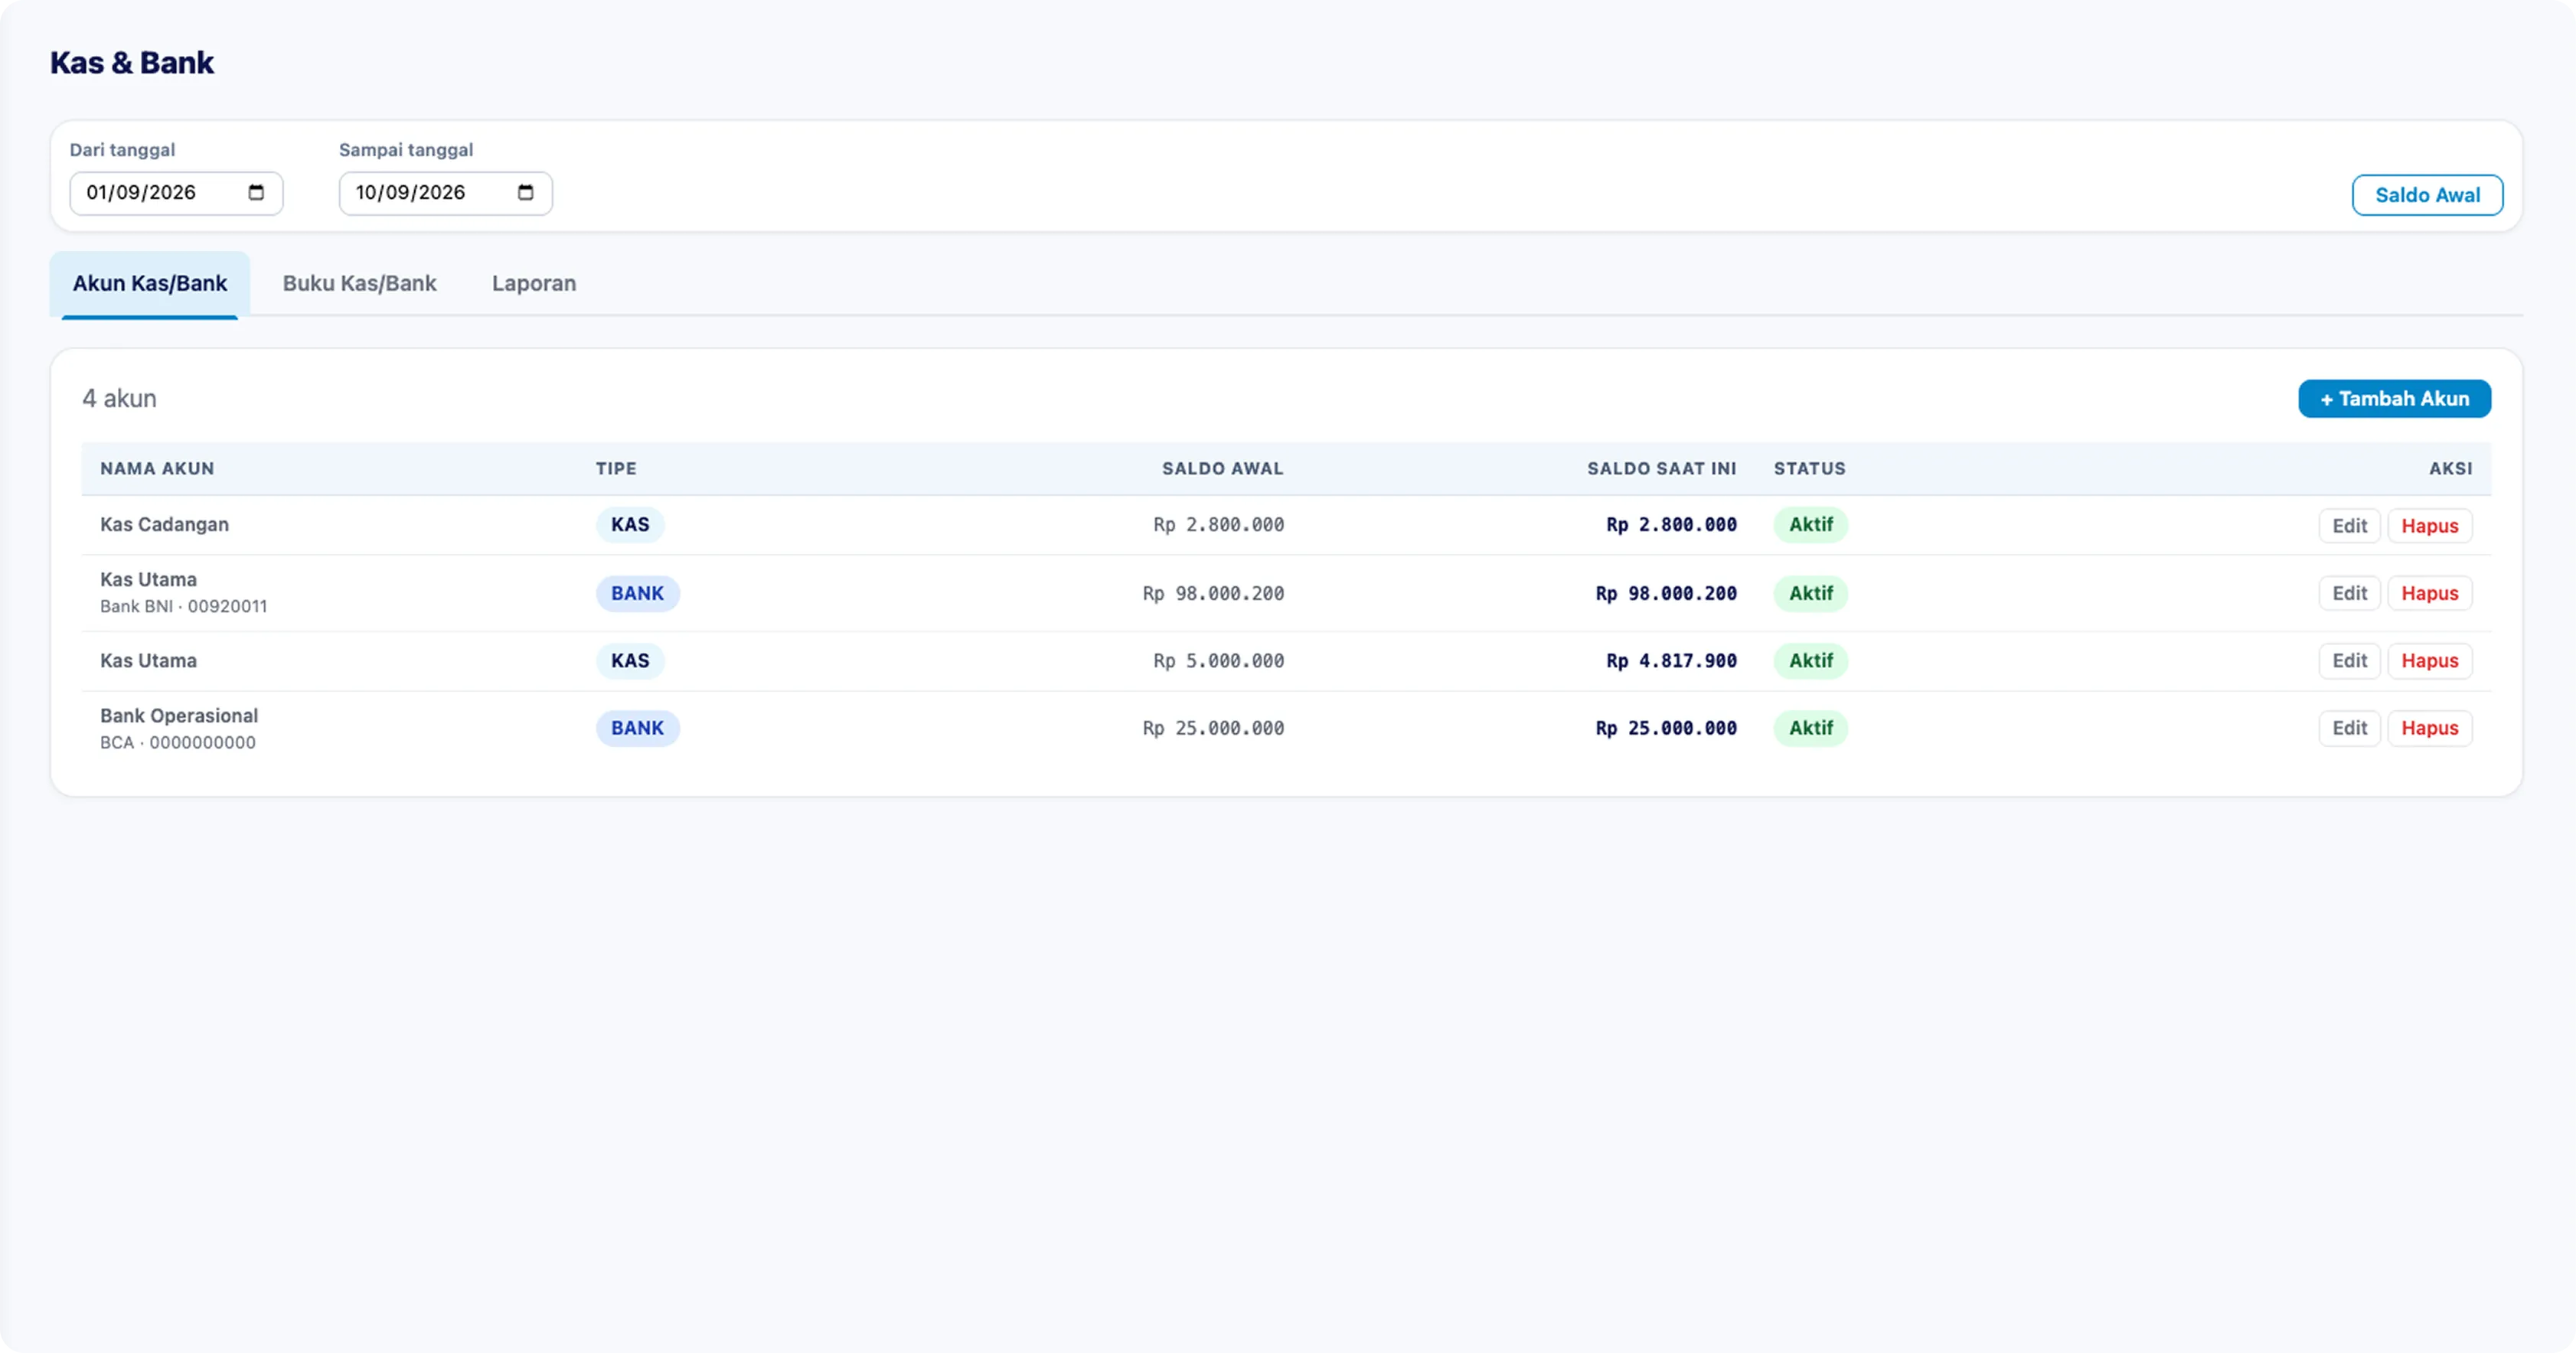Click BANK type badge in Bank BNI row
The width and height of the screenshot is (2576, 1353).
pos(637,594)
